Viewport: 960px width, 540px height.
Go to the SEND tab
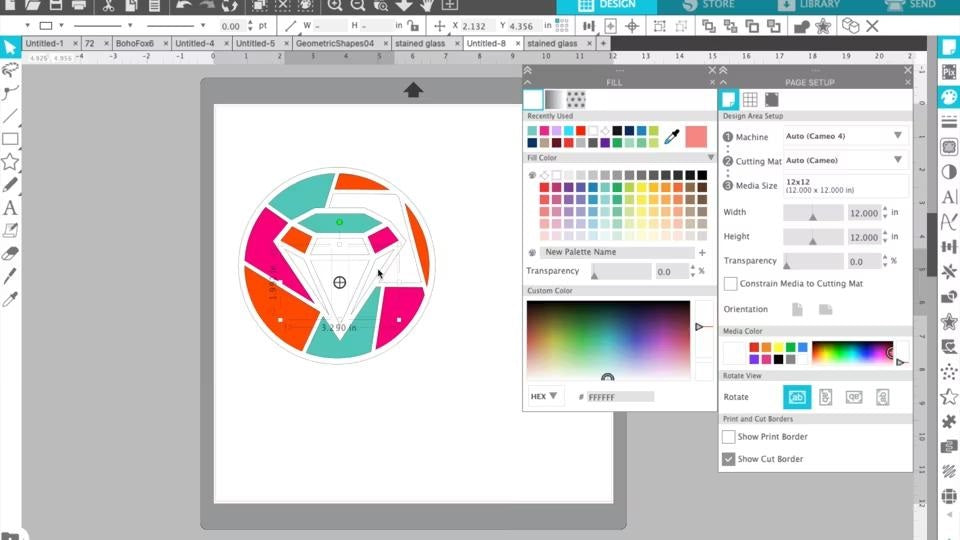click(912, 6)
